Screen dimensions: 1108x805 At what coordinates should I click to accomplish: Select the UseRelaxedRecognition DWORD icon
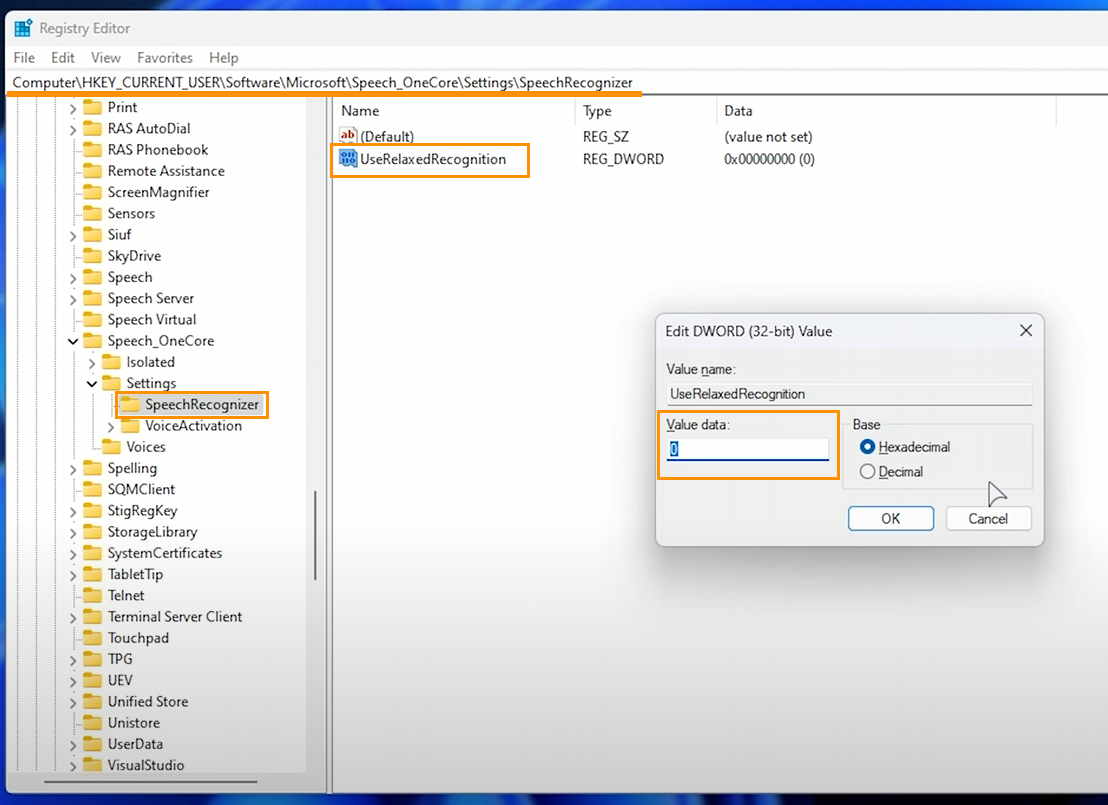tap(348, 159)
